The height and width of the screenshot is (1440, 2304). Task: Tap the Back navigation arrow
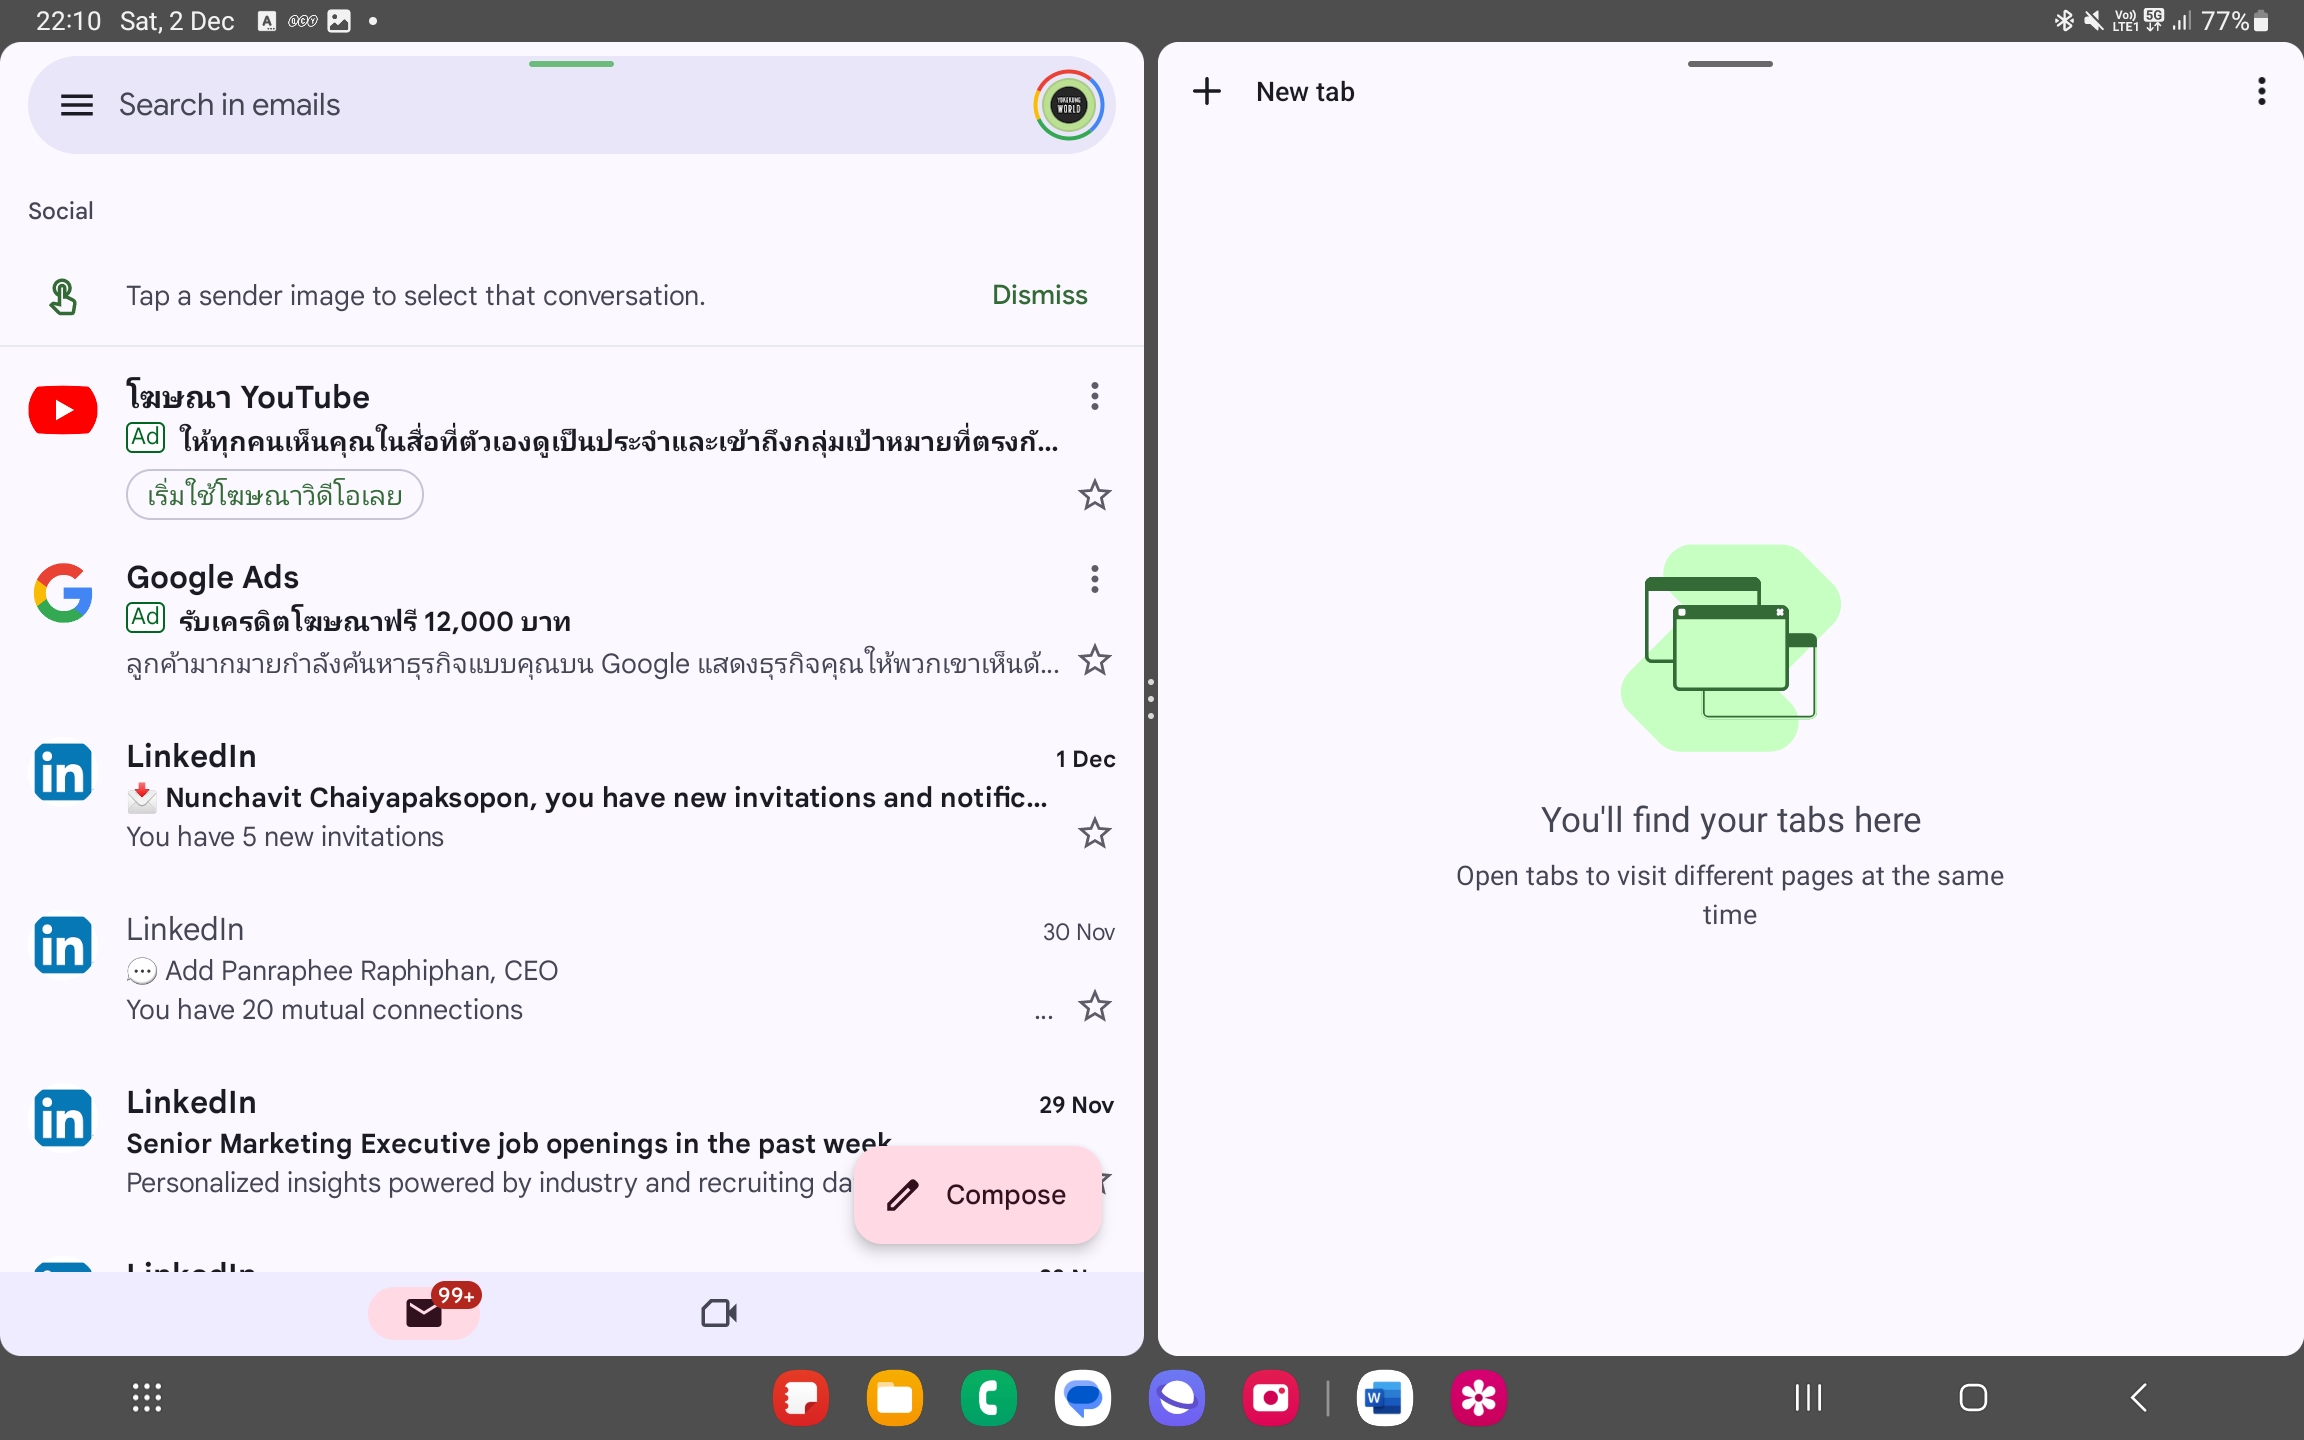tap(2138, 1397)
